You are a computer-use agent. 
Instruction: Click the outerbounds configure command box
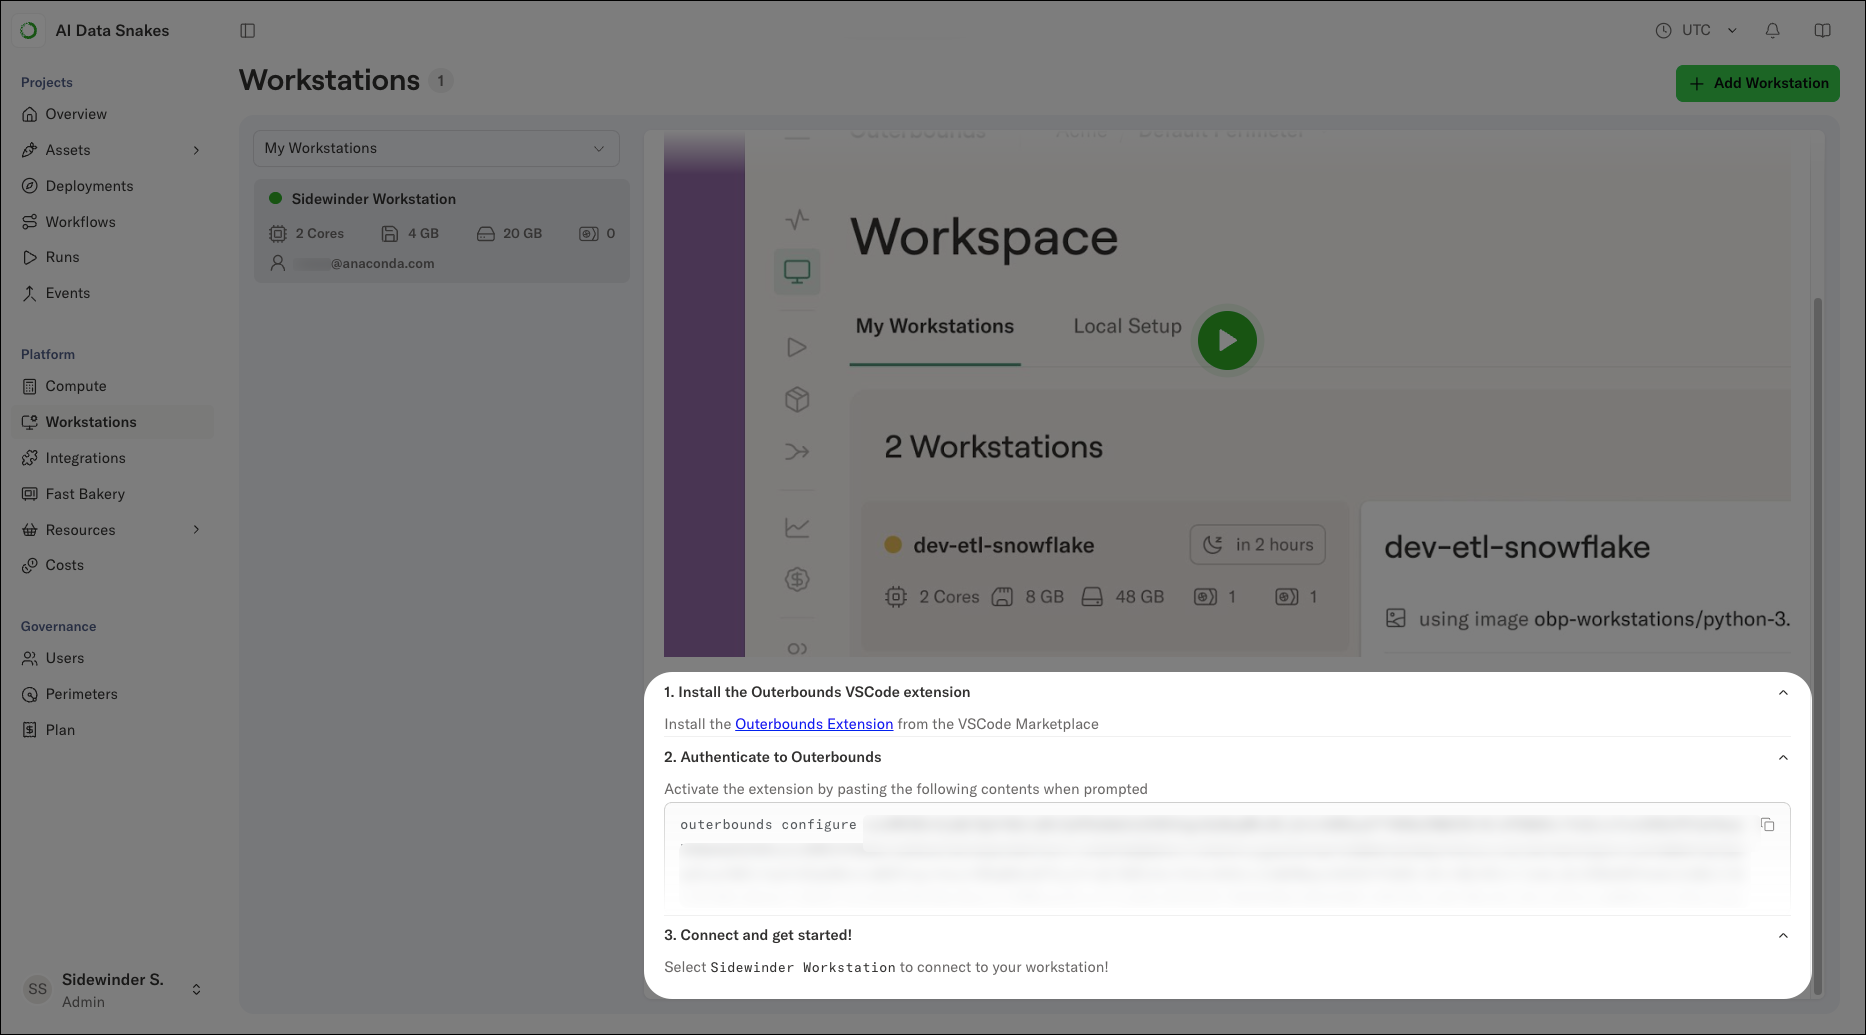pos(1227,859)
